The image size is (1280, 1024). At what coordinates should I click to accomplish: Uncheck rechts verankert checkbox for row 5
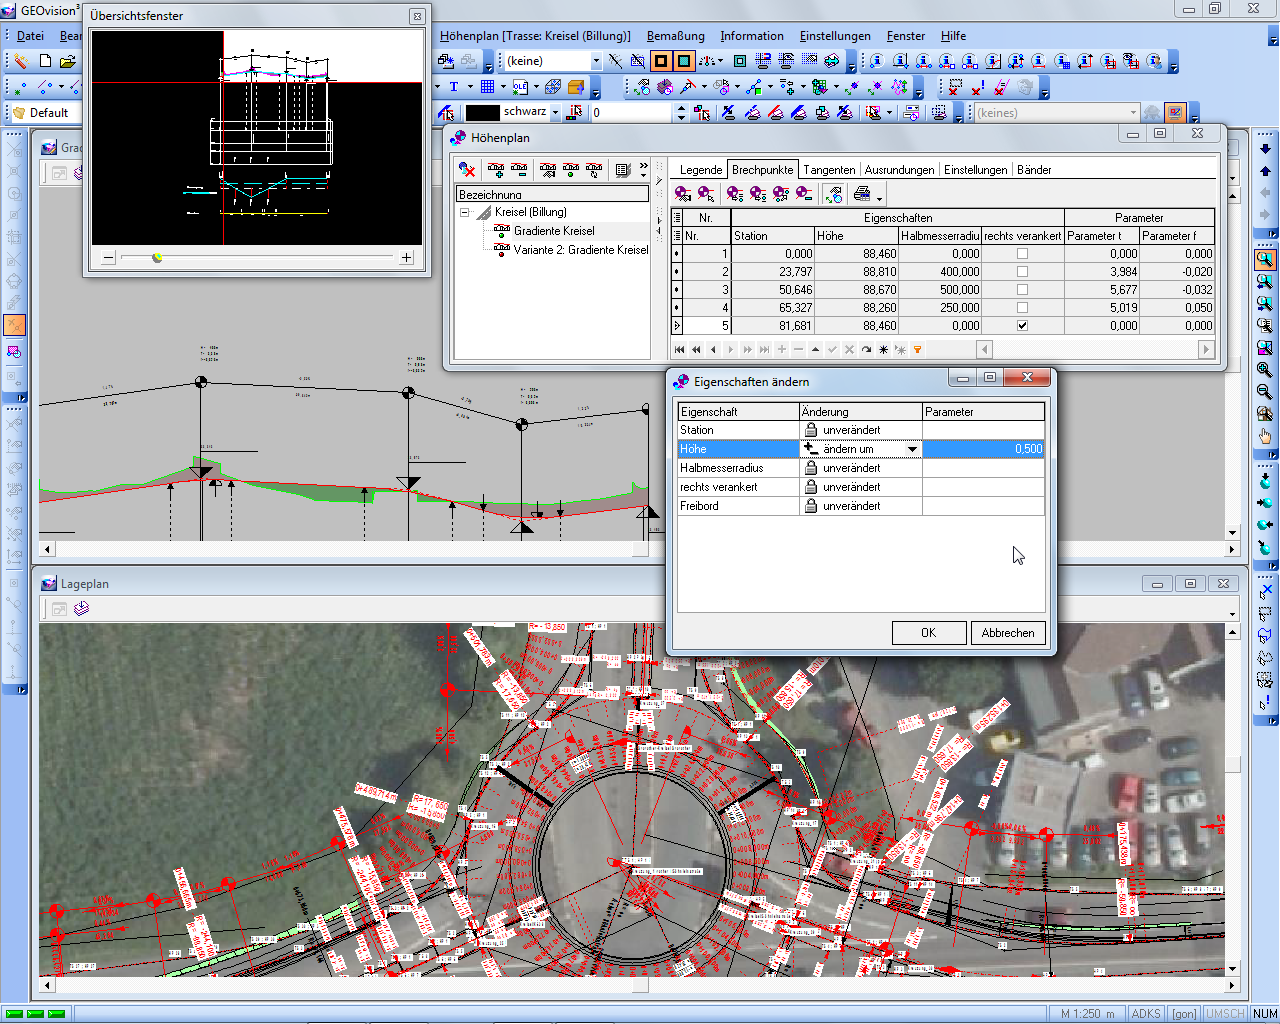[1022, 326]
